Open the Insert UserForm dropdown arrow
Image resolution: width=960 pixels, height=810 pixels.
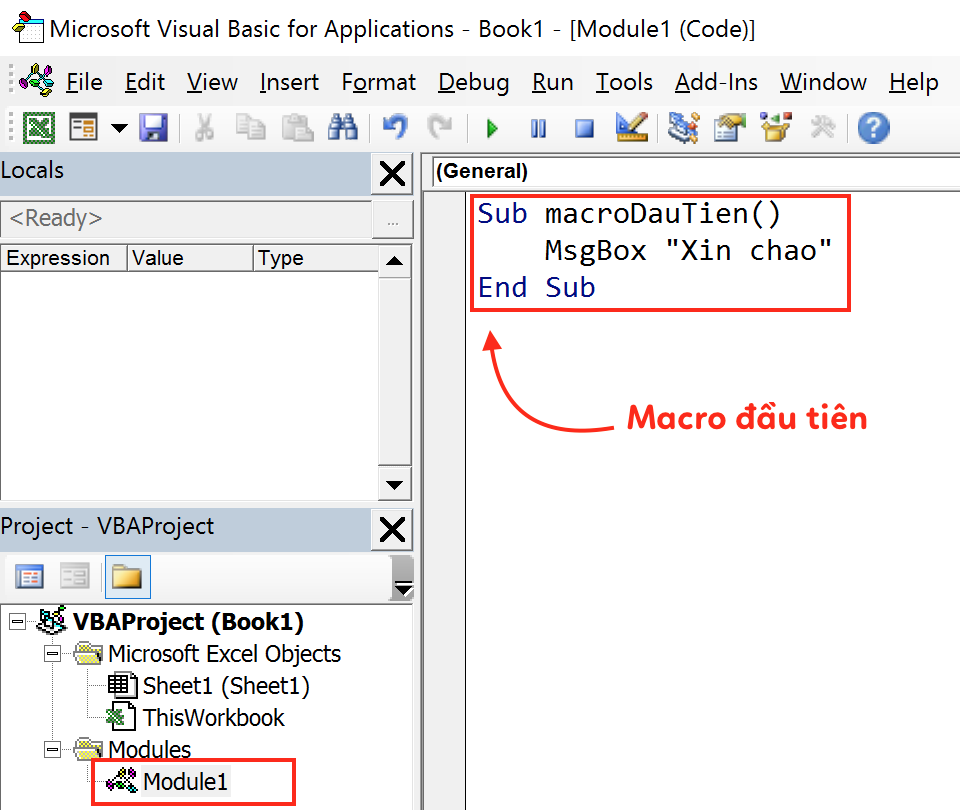pos(117,128)
